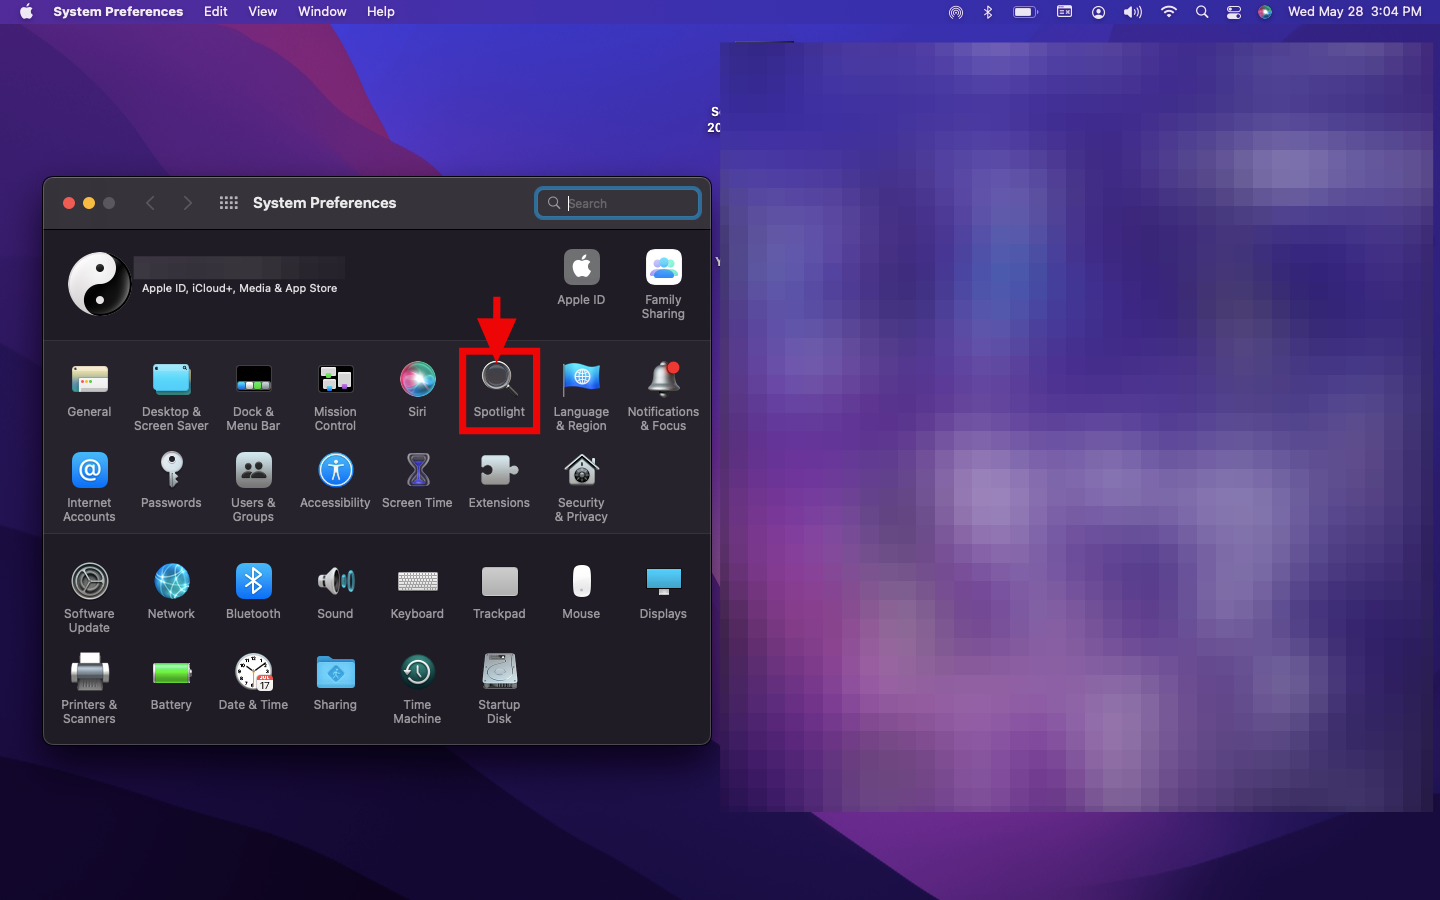Image resolution: width=1440 pixels, height=900 pixels.
Task: Open Mission Control settings
Action: click(x=335, y=397)
